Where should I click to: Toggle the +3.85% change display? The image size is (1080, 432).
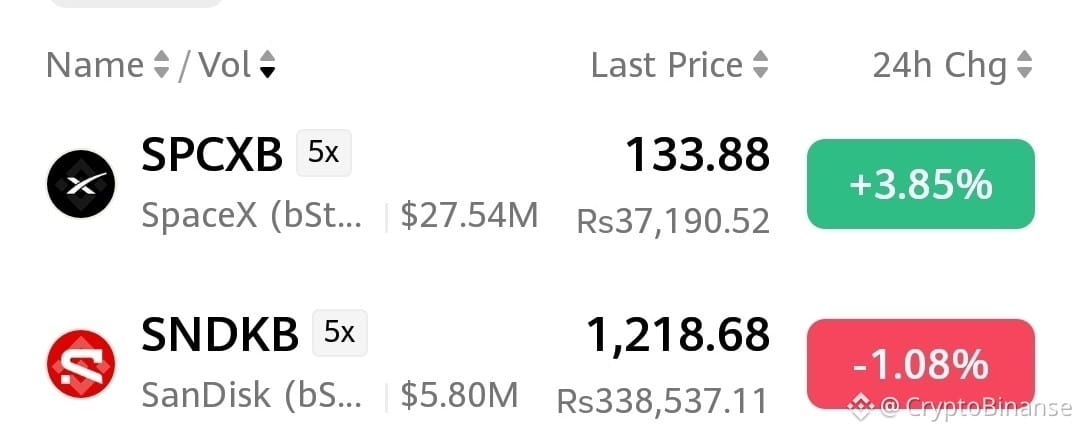tap(921, 184)
